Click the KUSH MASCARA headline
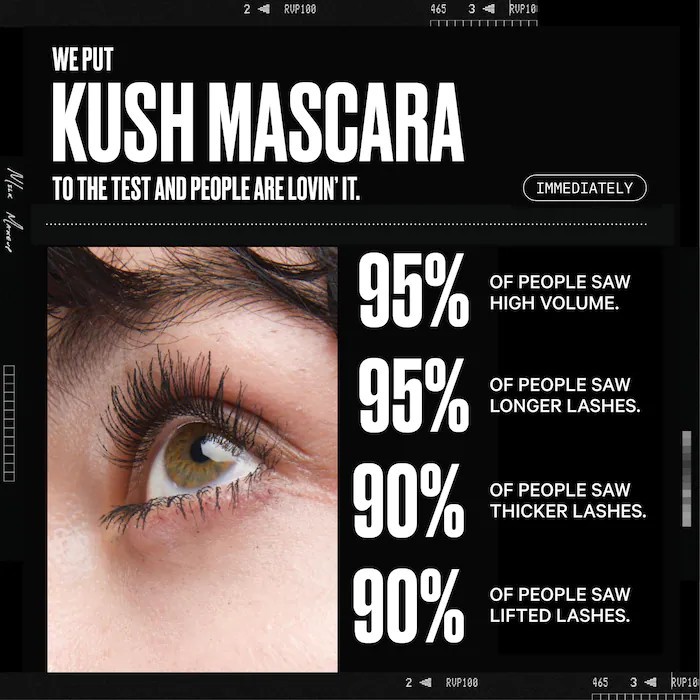Screen dimensions: 700x700 coord(258,122)
